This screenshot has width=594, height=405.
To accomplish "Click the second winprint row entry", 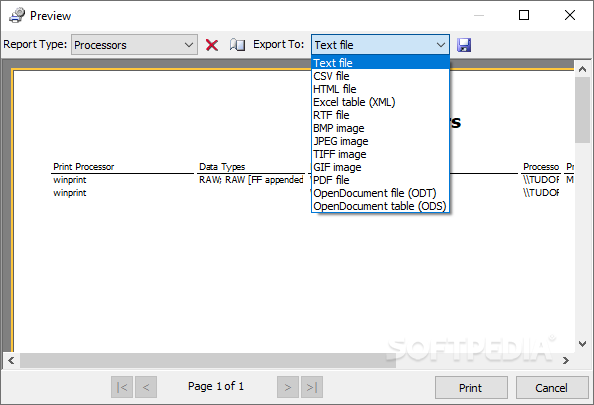I will point(70,193).
